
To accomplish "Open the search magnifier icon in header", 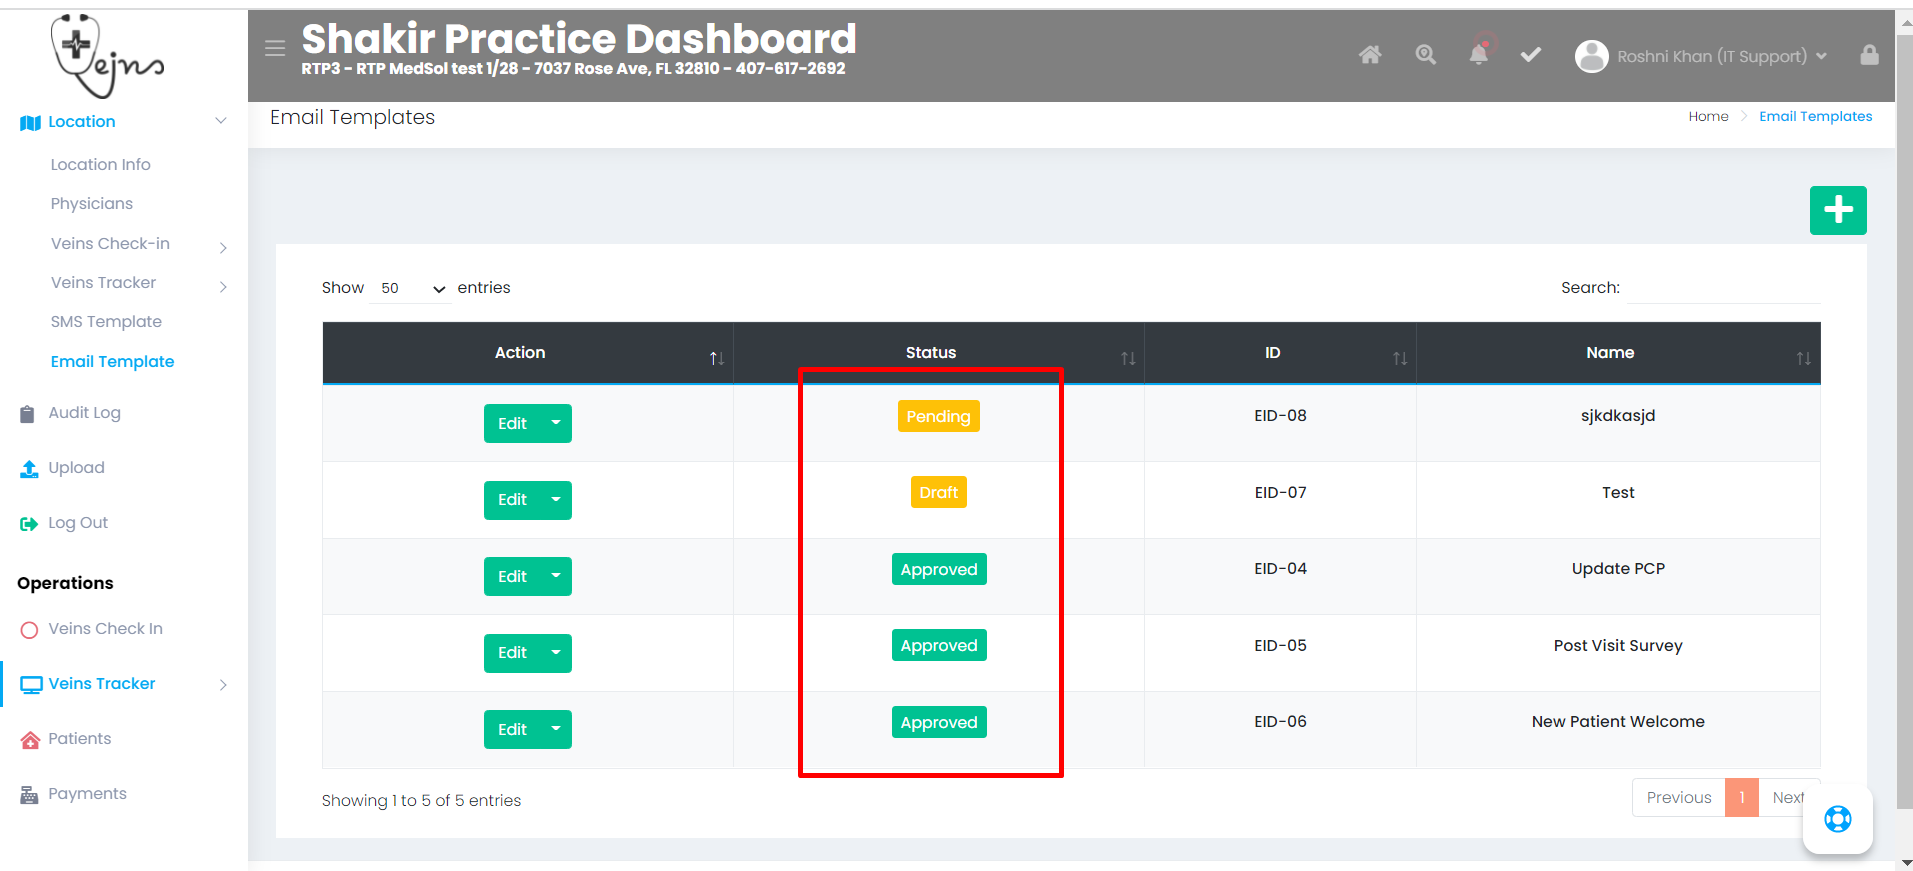I will click(x=1425, y=55).
